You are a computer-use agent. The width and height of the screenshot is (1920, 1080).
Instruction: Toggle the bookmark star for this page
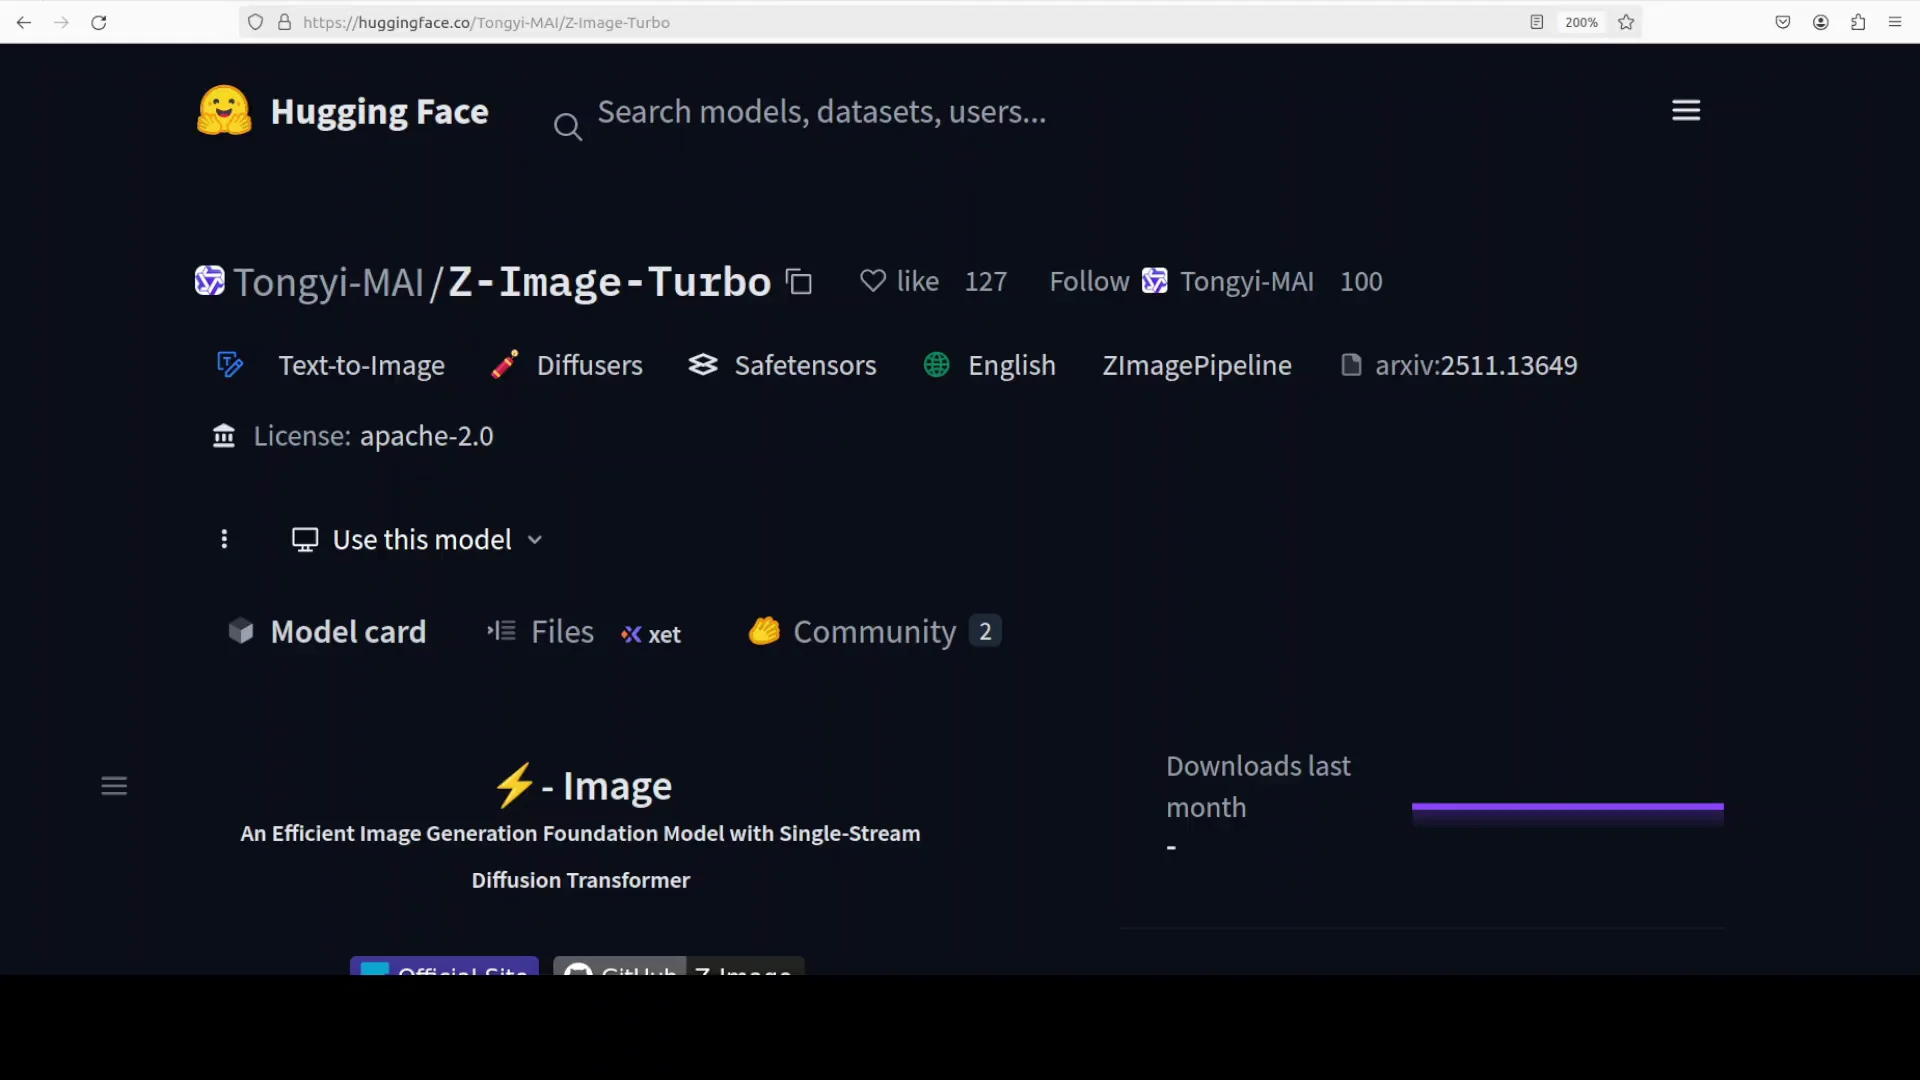tap(1626, 22)
